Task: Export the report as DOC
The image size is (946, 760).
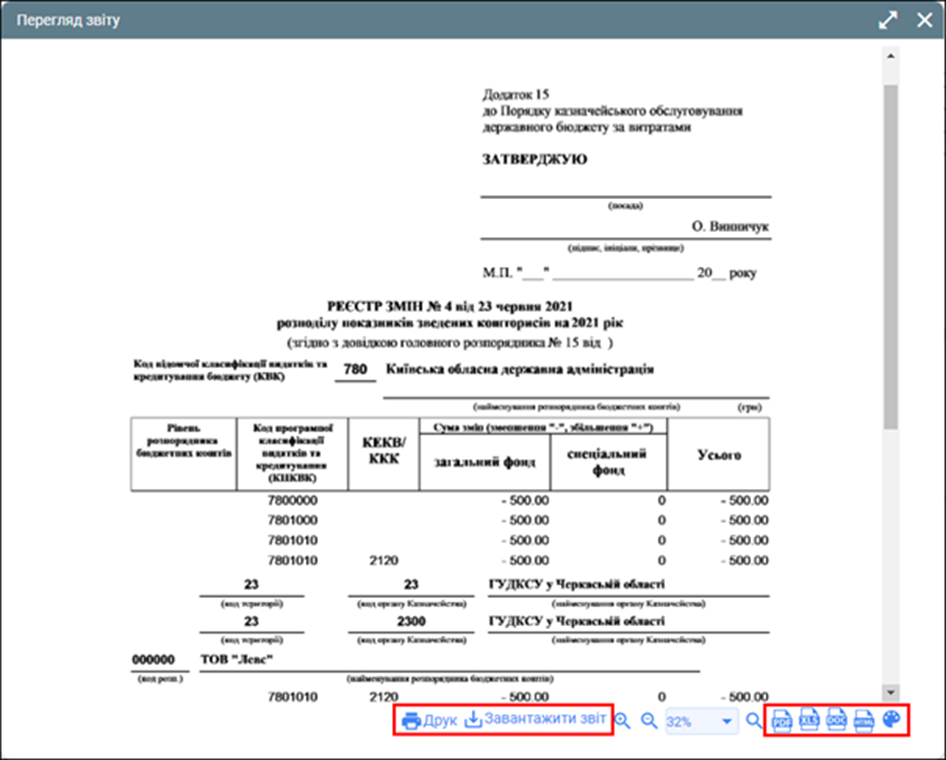Action: point(837,720)
